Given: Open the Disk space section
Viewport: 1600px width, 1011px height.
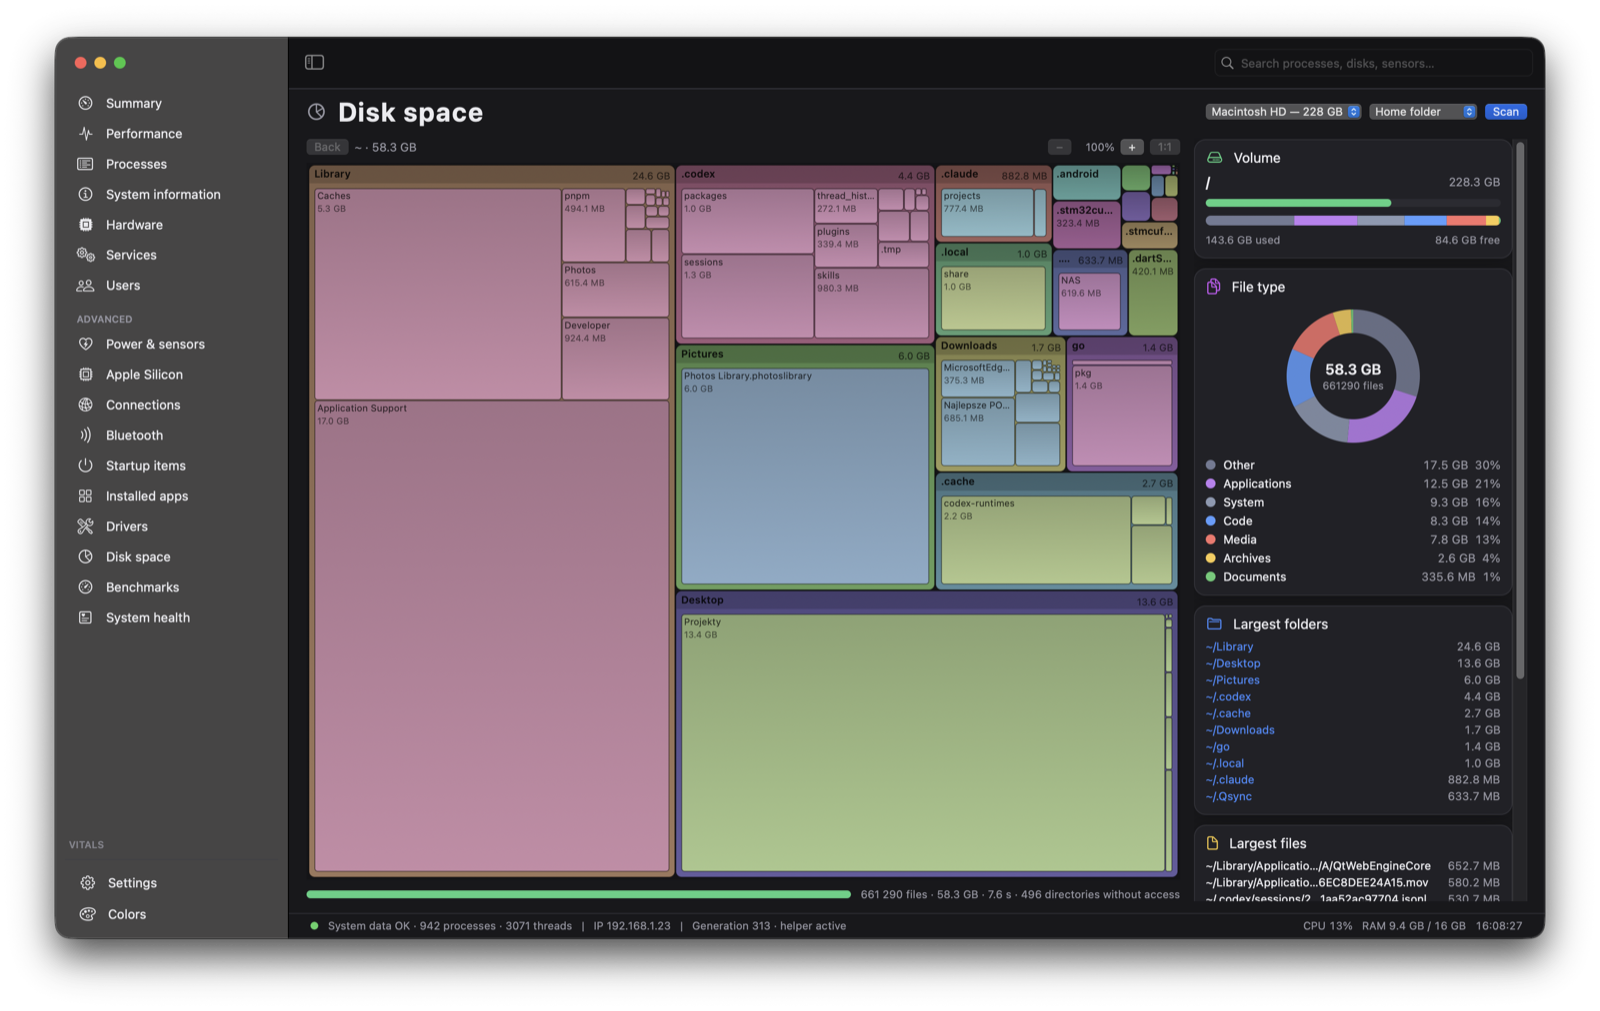Looking at the screenshot, I should click(138, 557).
